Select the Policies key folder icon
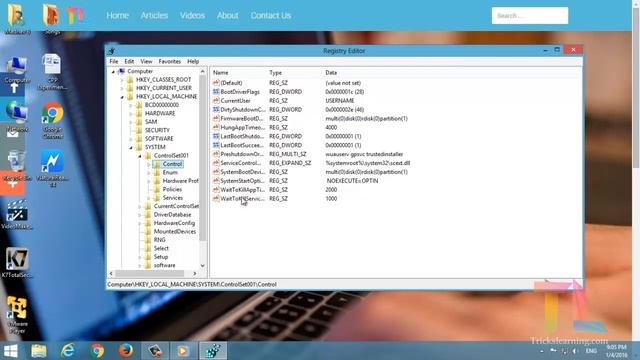The image size is (640, 360). [157, 189]
